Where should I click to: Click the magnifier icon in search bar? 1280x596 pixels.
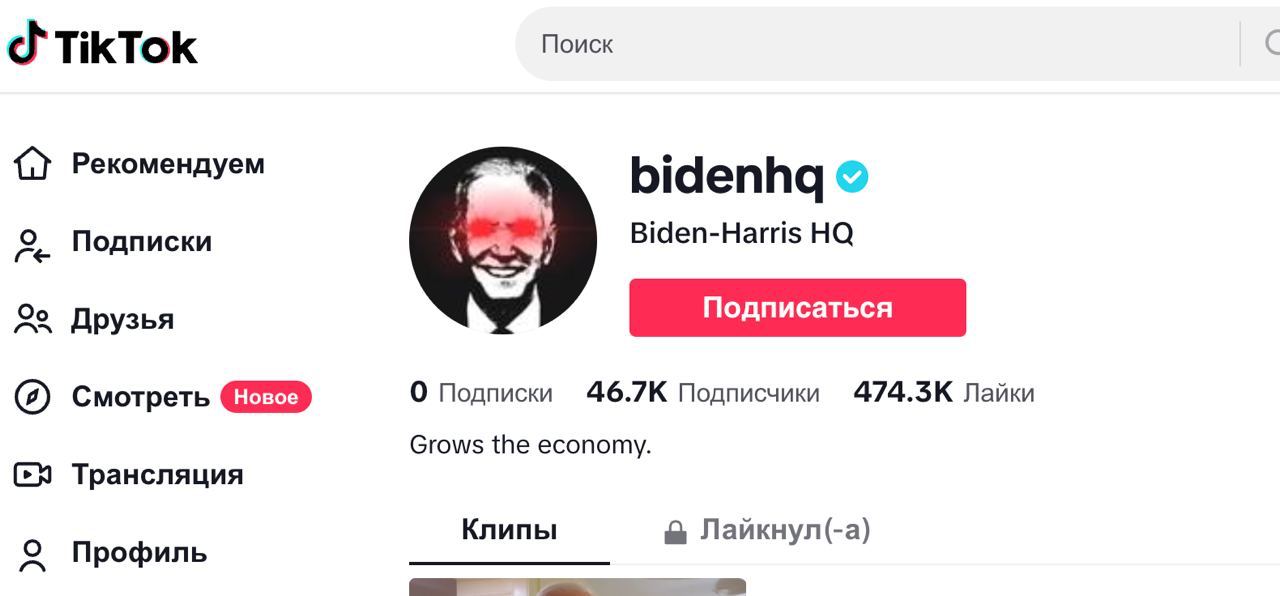[1272, 44]
